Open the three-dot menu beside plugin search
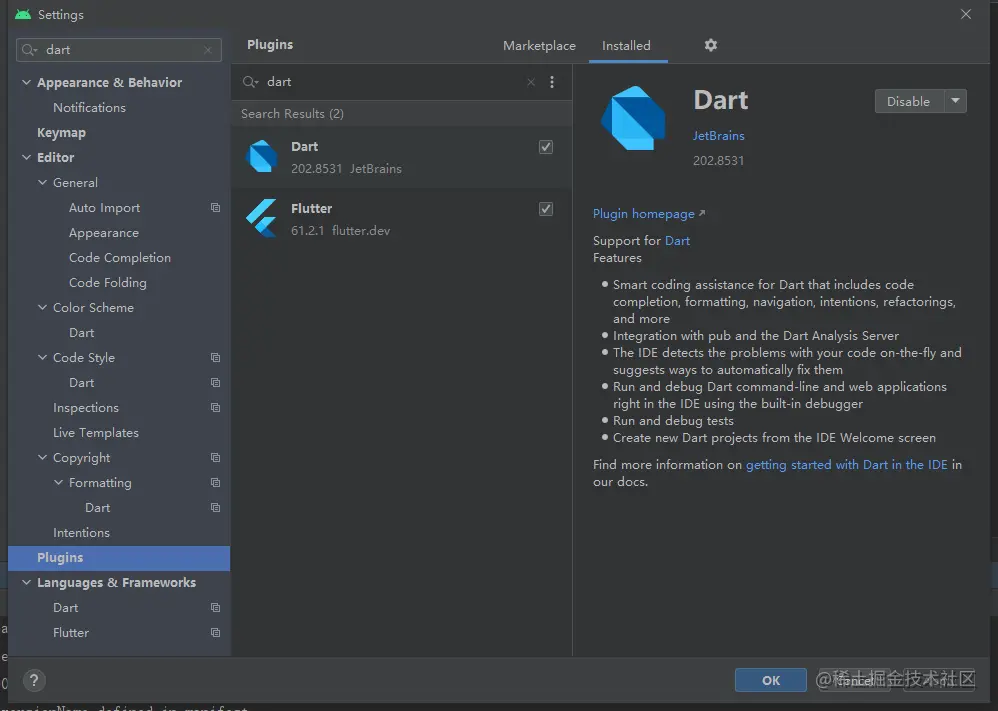The height and width of the screenshot is (711, 998). pos(552,82)
